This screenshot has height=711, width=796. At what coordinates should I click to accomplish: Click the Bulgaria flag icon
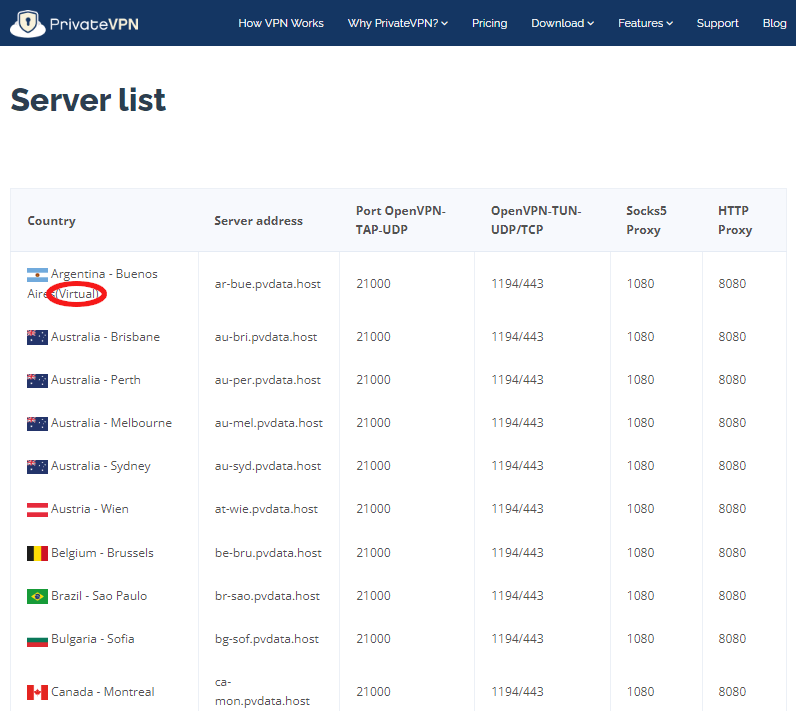click(37, 640)
